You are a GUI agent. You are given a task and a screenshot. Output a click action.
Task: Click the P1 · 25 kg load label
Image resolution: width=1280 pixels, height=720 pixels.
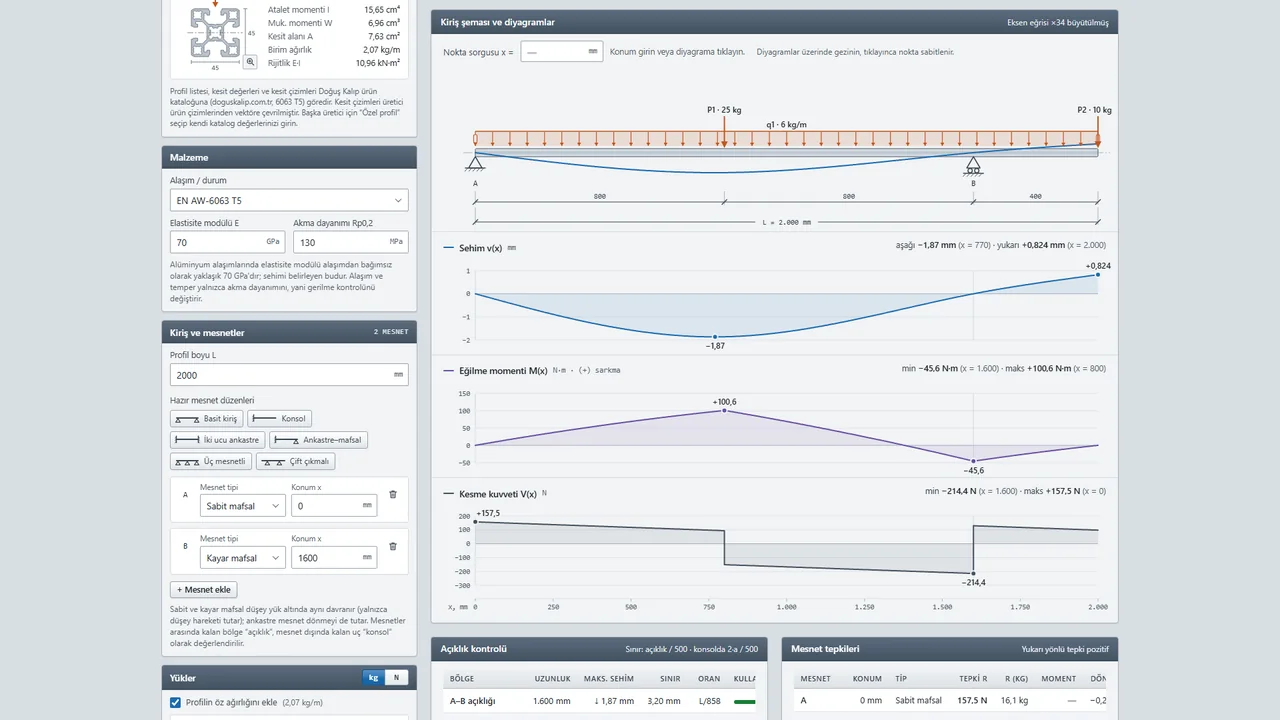pos(724,110)
